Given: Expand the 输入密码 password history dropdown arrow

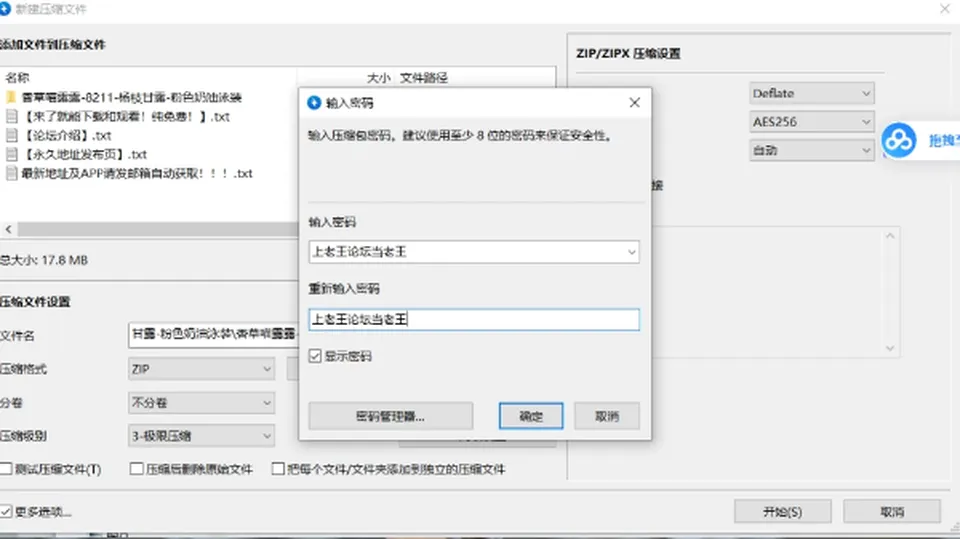Looking at the screenshot, I should coord(631,252).
